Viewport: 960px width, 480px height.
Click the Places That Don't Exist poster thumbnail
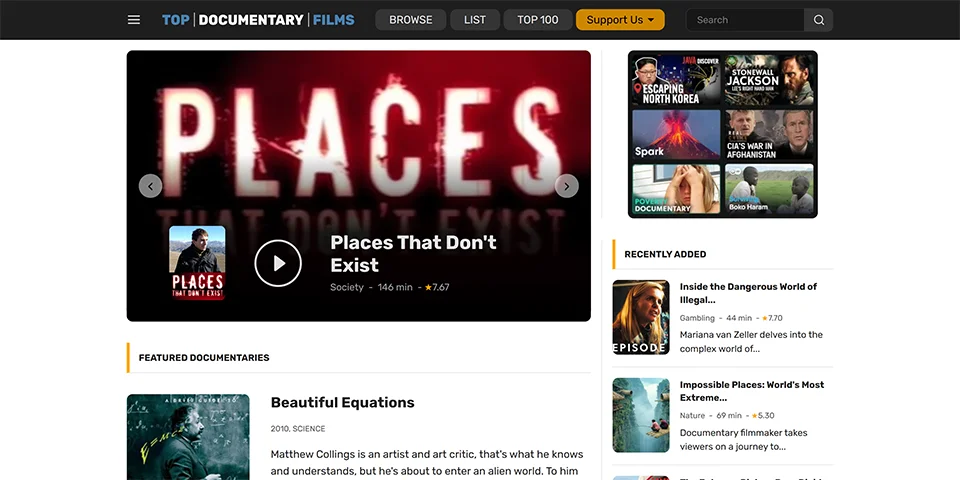[197, 263]
